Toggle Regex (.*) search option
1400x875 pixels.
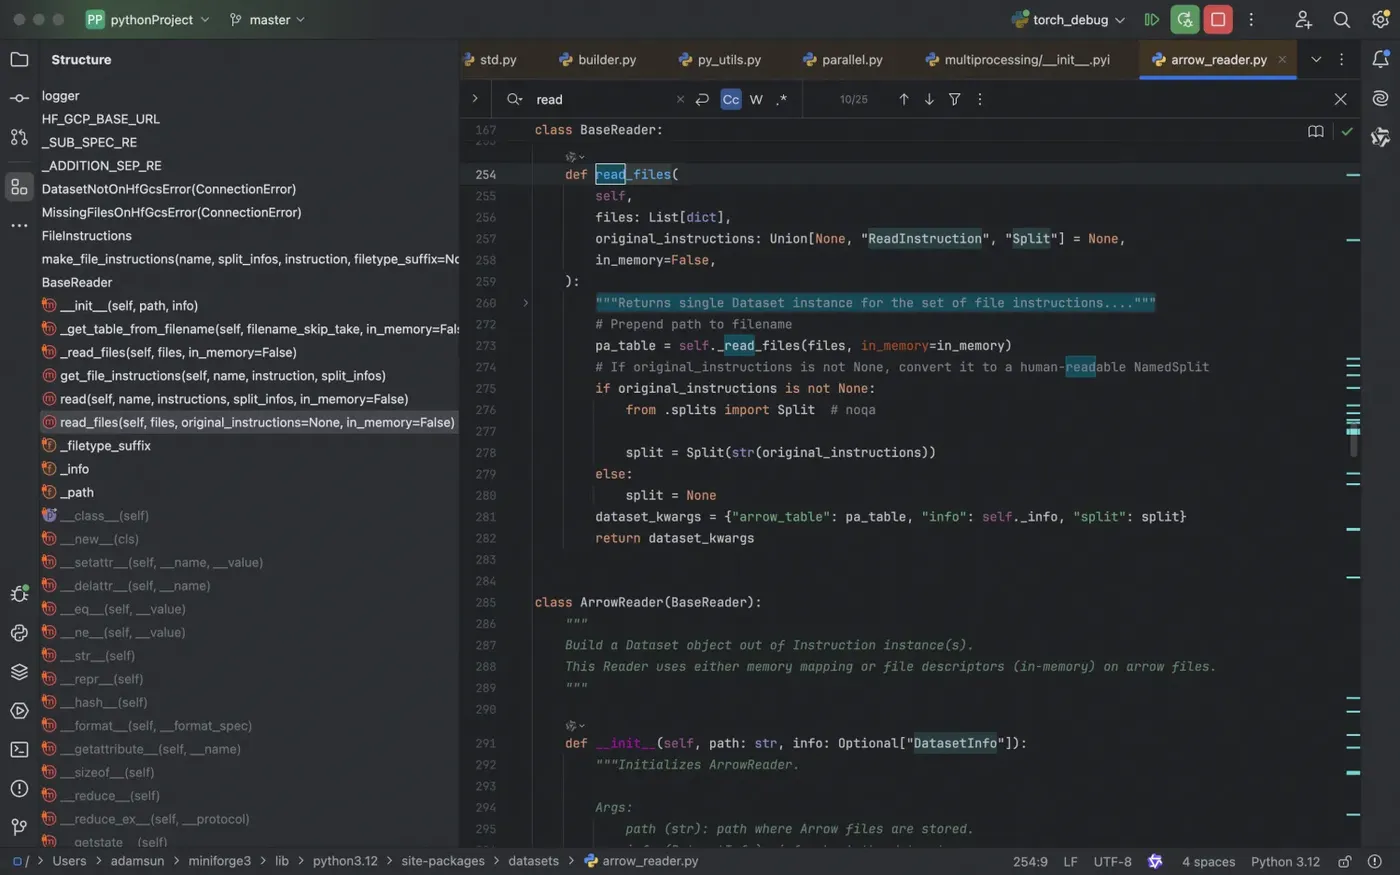[x=782, y=99]
